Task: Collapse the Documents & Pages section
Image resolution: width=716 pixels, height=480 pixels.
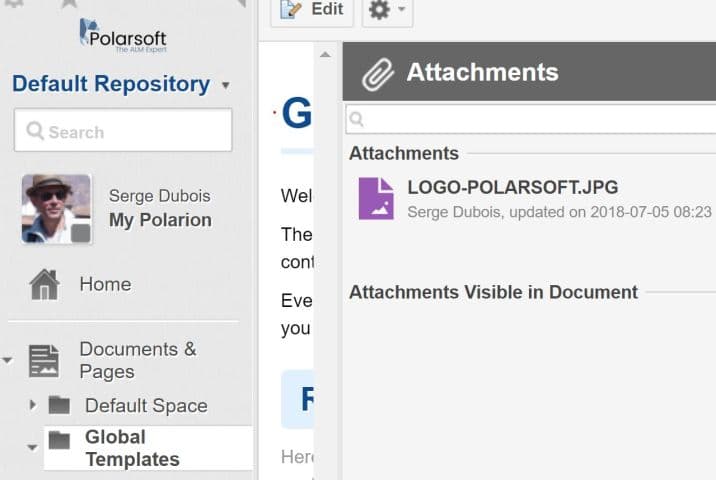Action: pos(8,359)
